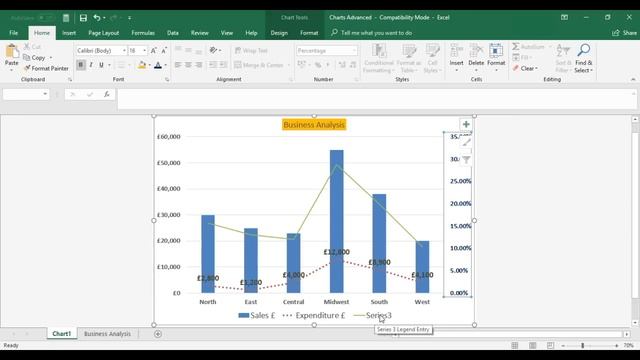This screenshot has height=360, width=640.
Task: Click Format Painter
Action: coord(46,69)
